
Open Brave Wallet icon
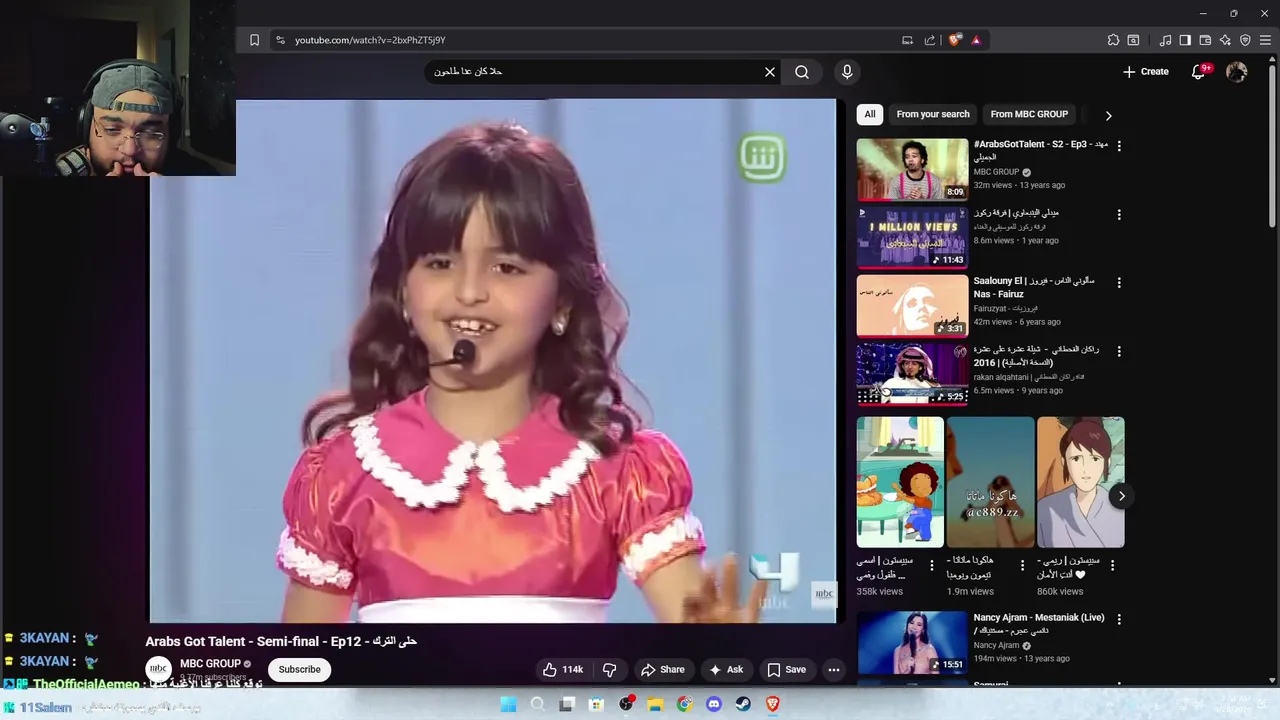(x=1205, y=40)
